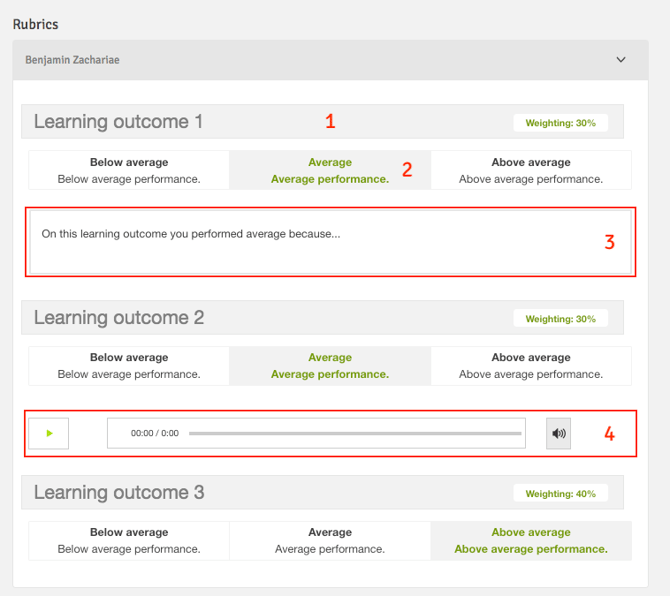Click the Weighting: 30% badge of outcome 2
Screen dimensions: 670x596
tap(560, 319)
